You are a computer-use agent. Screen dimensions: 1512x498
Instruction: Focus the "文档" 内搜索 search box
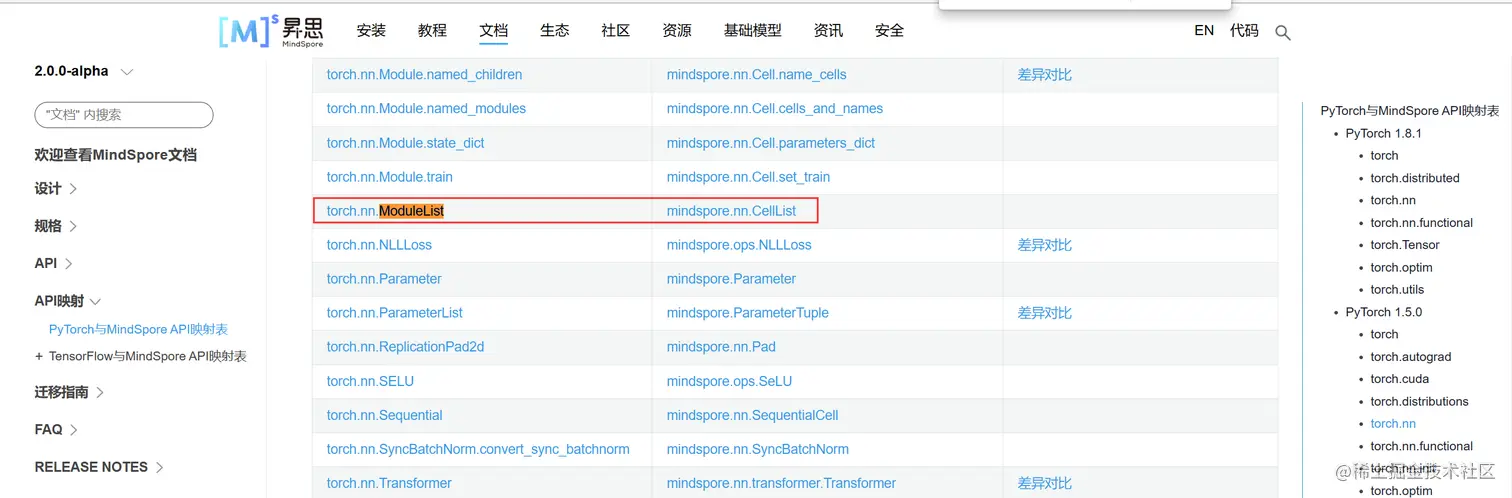pyautogui.click(x=124, y=115)
